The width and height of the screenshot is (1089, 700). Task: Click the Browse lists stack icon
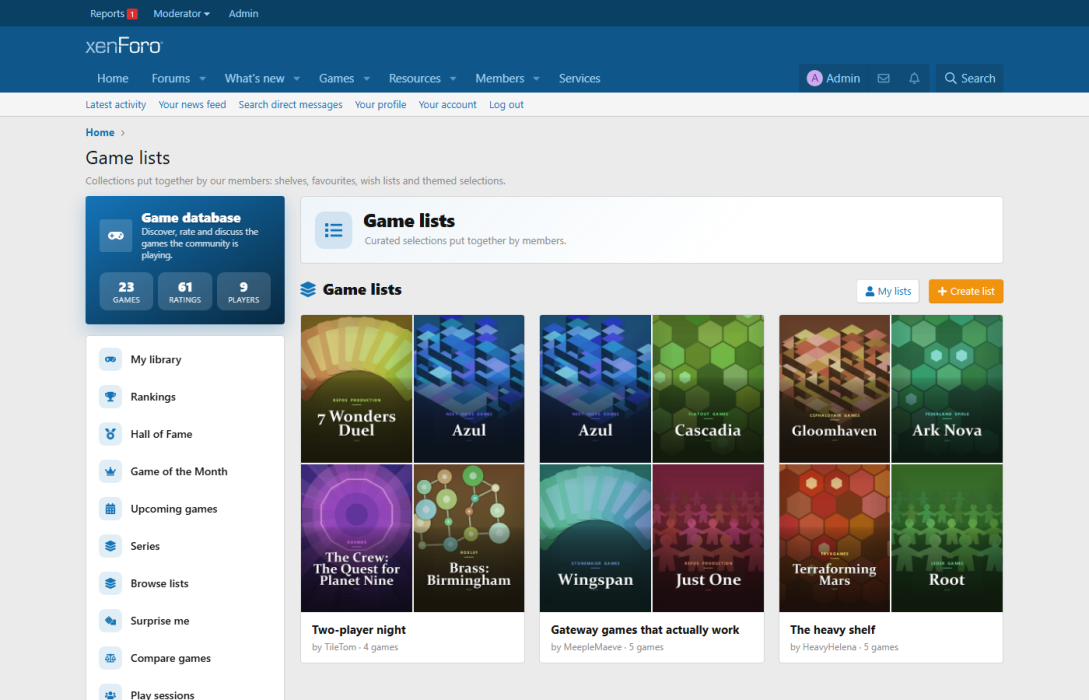(x=110, y=583)
